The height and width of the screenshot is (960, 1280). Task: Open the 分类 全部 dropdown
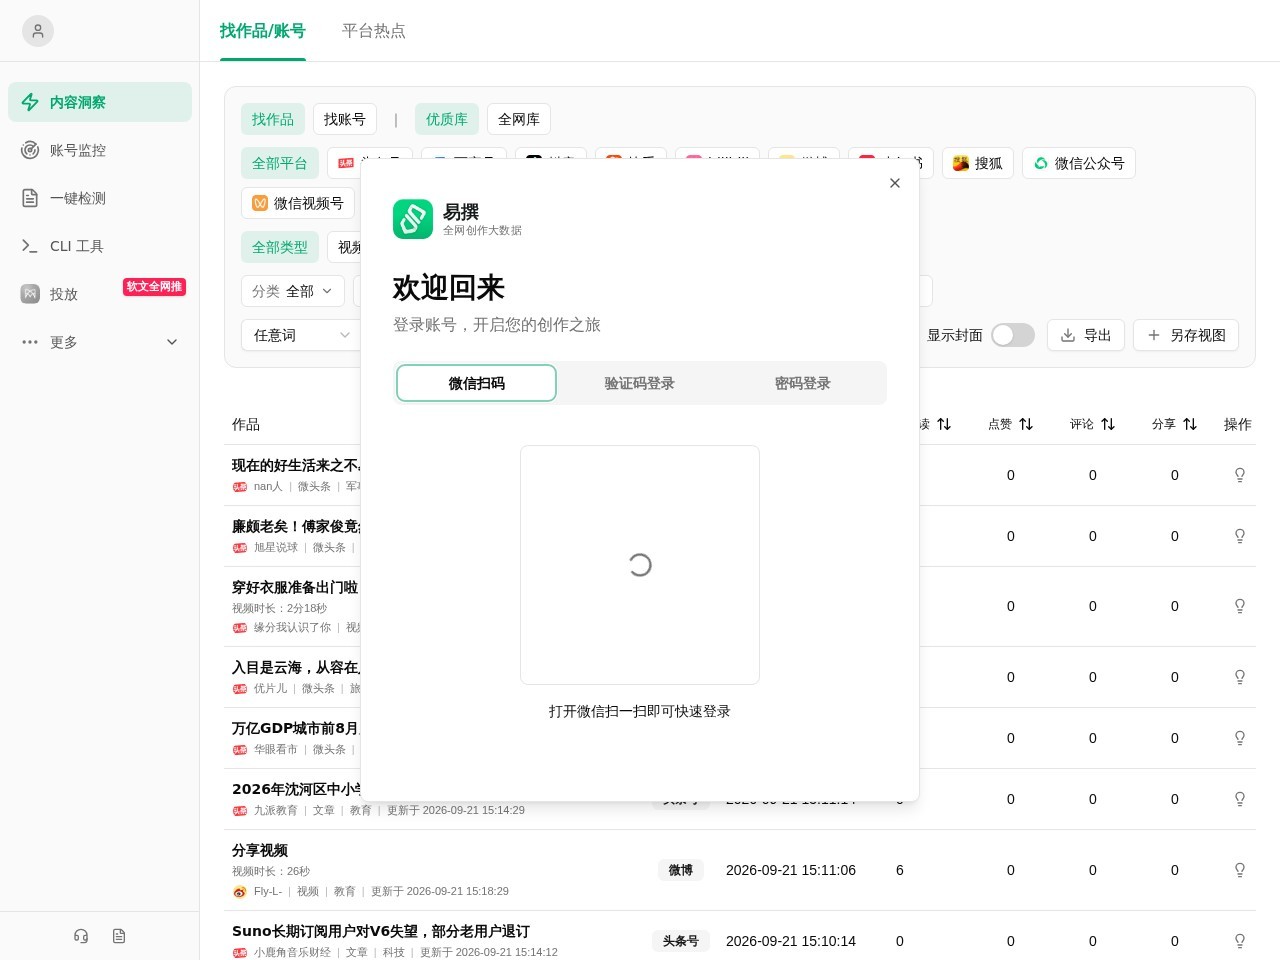coord(293,291)
